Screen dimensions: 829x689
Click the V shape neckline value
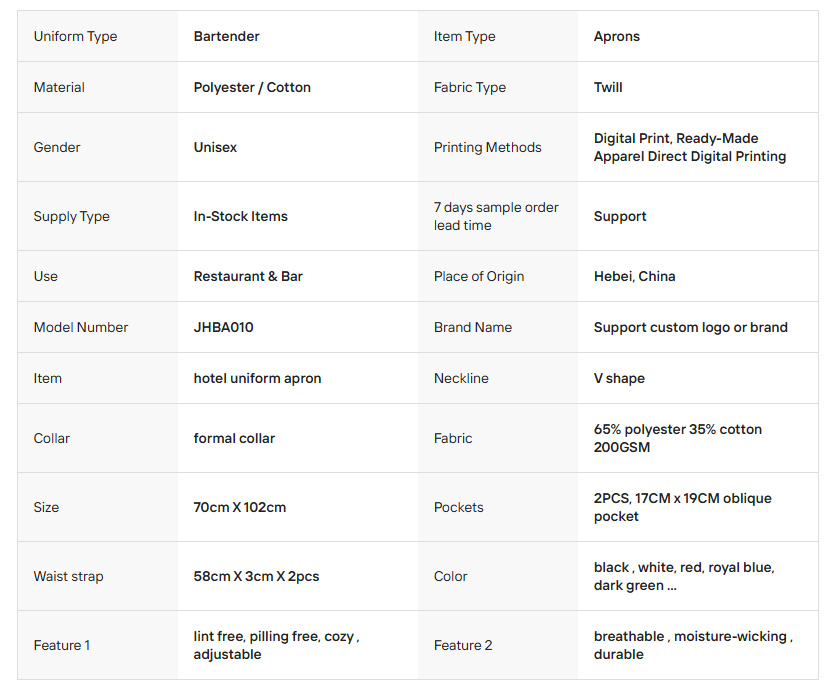coord(619,379)
